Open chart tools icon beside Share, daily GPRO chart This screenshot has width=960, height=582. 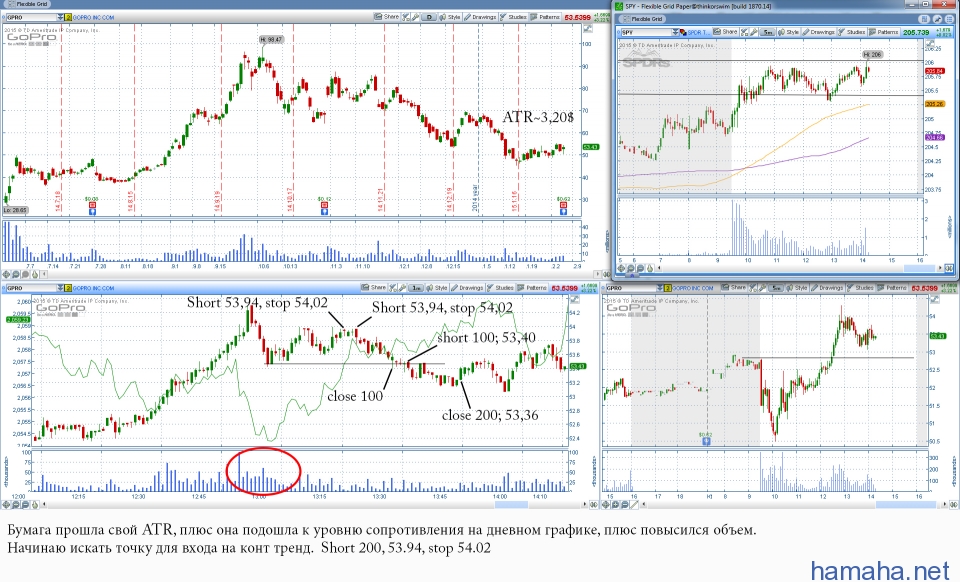coord(405,17)
